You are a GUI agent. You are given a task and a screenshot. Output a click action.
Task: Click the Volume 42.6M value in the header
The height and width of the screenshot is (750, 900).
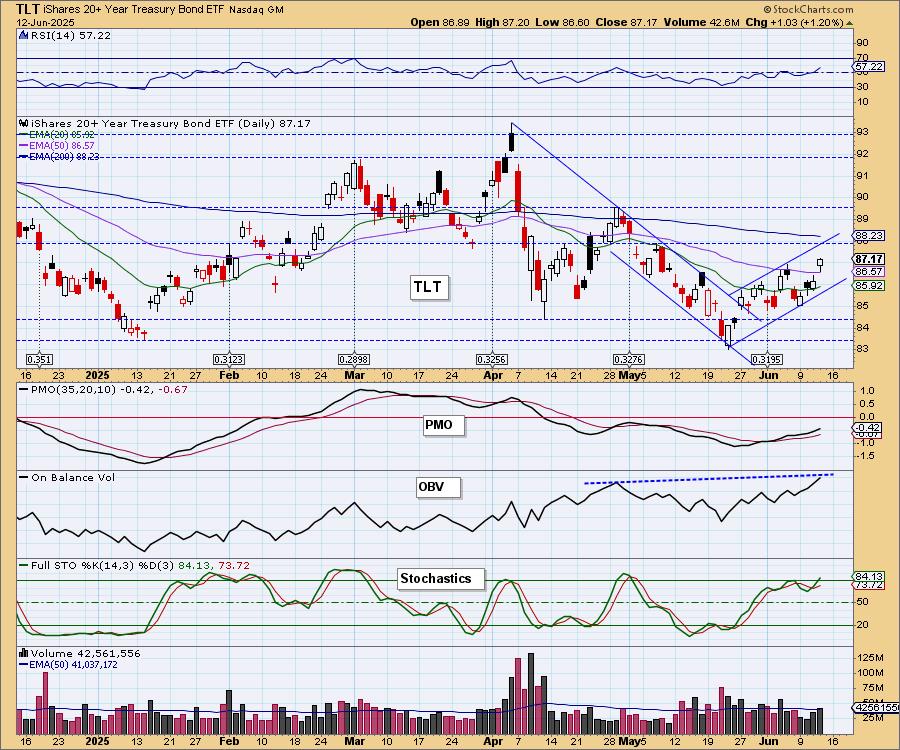click(x=701, y=22)
